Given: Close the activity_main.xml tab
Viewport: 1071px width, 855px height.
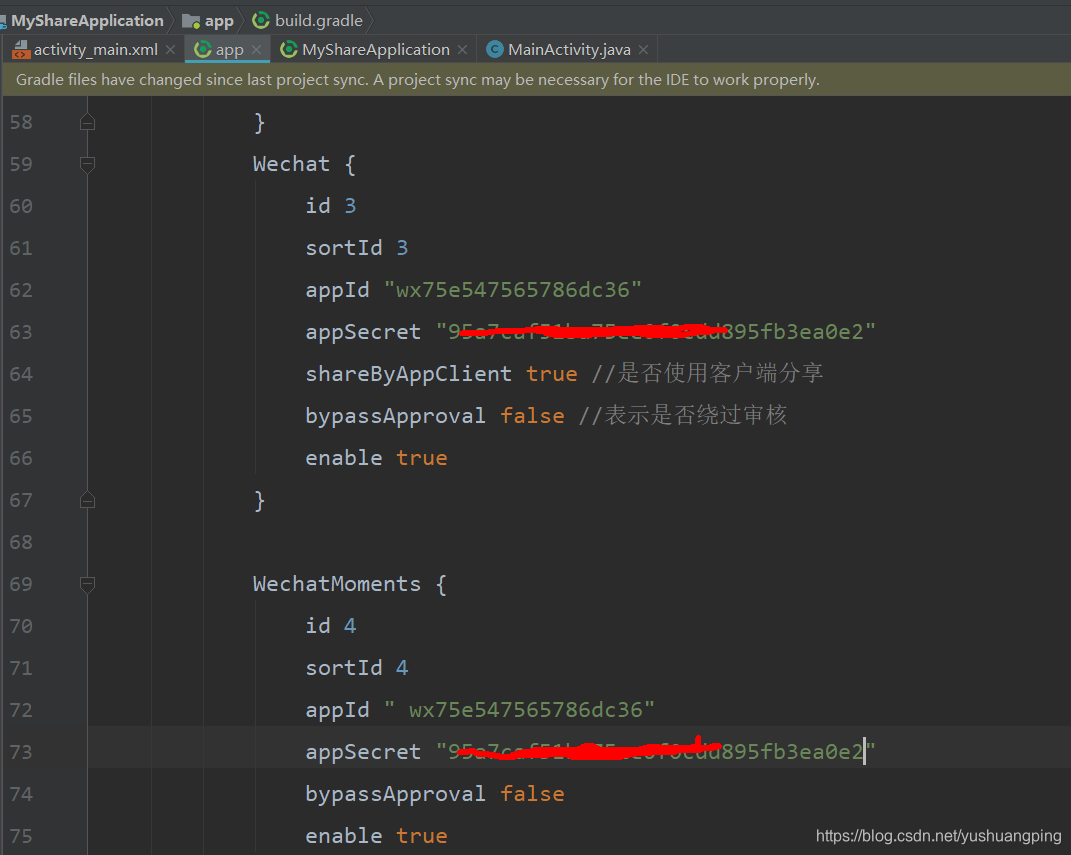Looking at the screenshot, I should coord(171,50).
